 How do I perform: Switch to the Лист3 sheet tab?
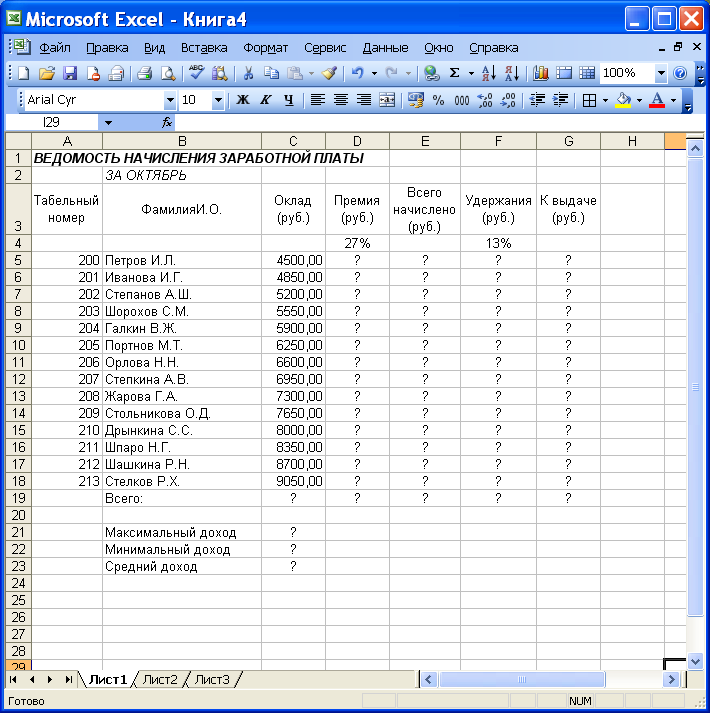pos(212,679)
